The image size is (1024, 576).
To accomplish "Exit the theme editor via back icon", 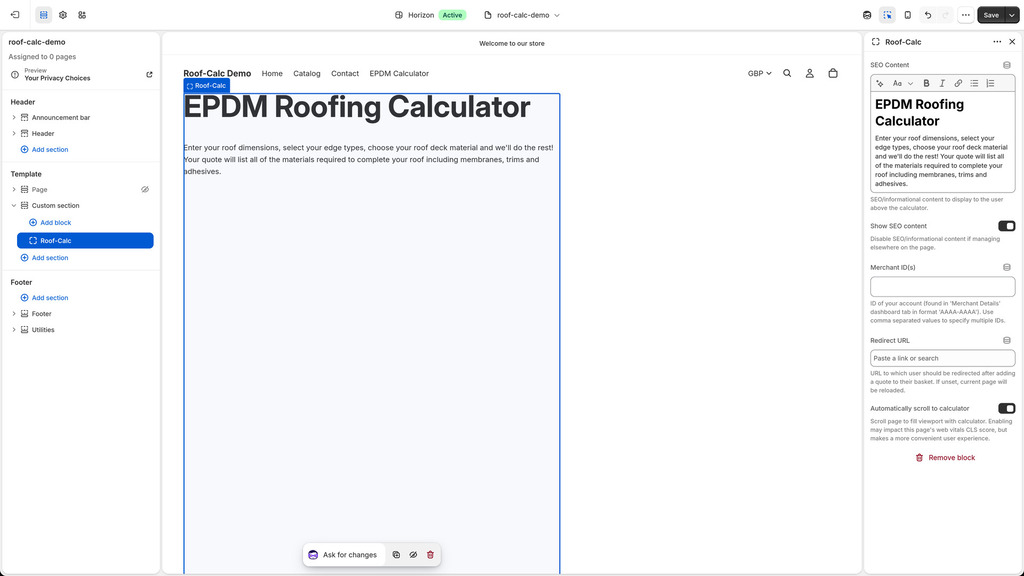I will click(x=15, y=15).
